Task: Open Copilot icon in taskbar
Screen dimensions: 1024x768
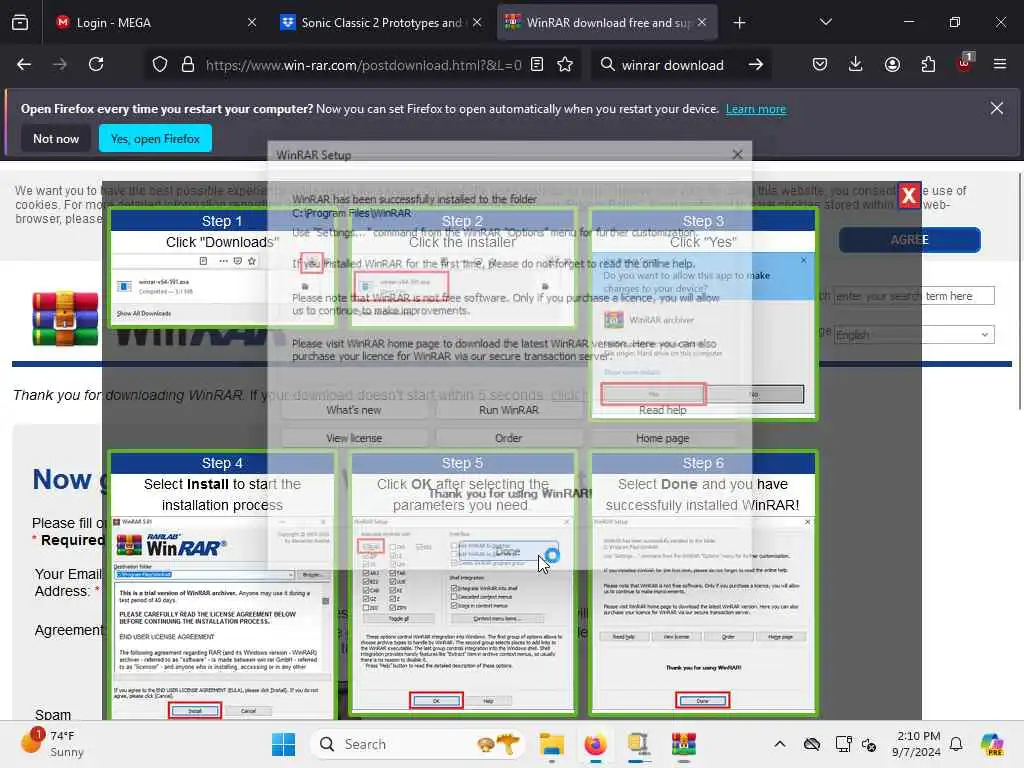Action: (x=992, y=744)
